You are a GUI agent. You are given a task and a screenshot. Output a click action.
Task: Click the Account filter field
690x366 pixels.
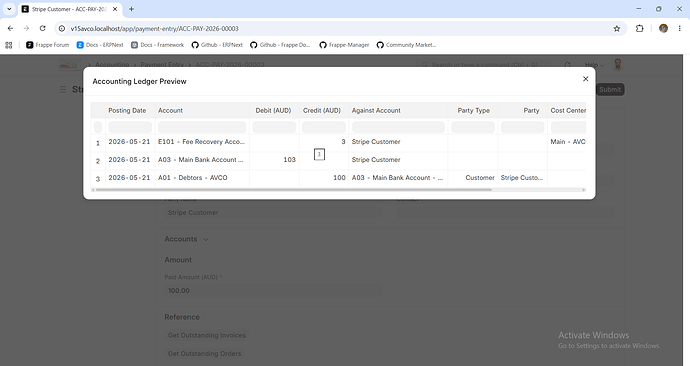click(202, 127)
